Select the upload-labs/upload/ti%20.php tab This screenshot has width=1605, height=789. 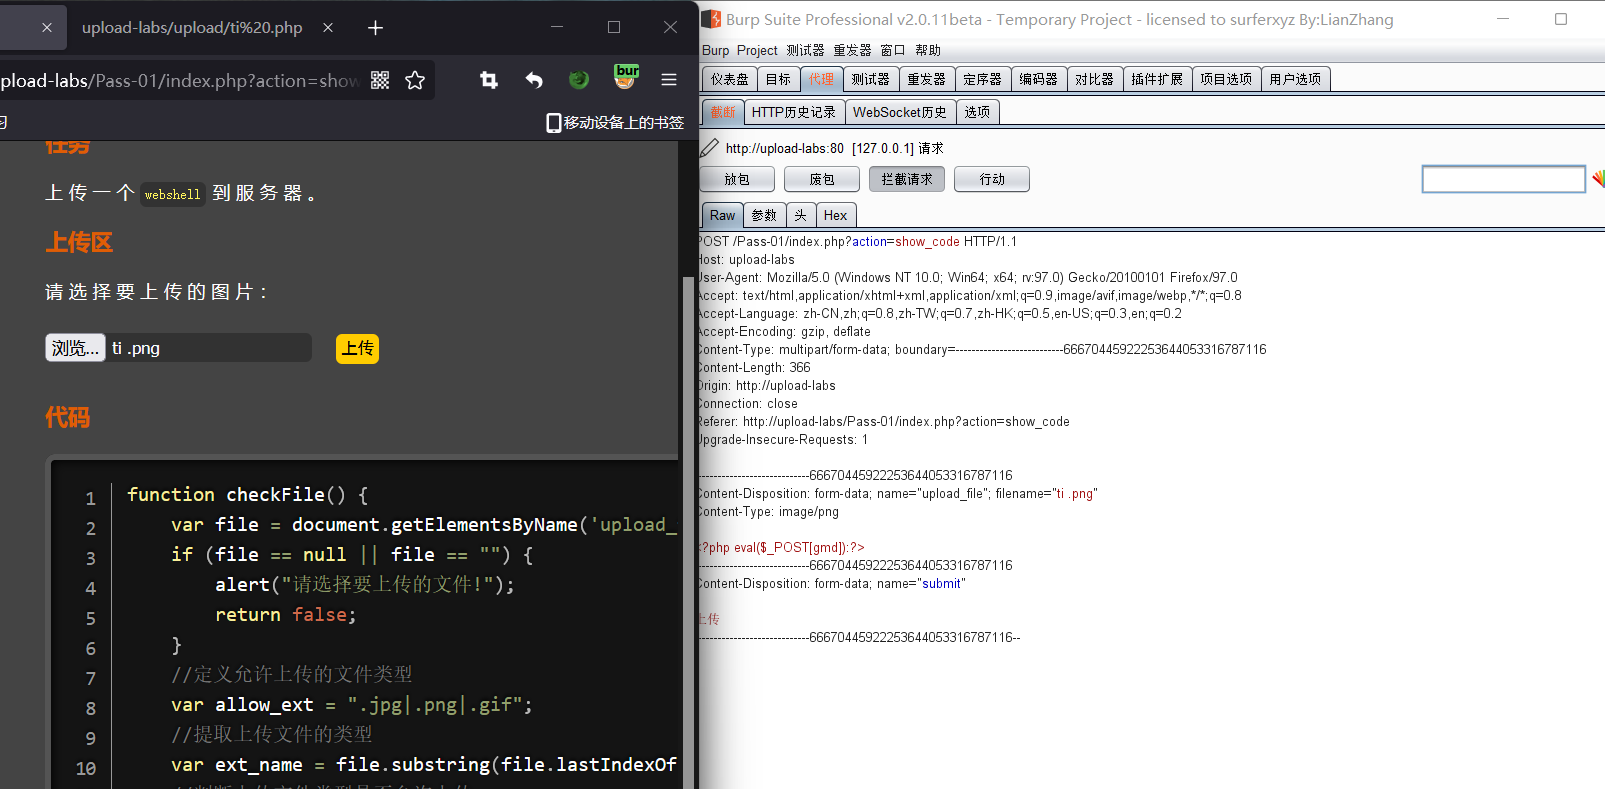click(x=192, y=28)
